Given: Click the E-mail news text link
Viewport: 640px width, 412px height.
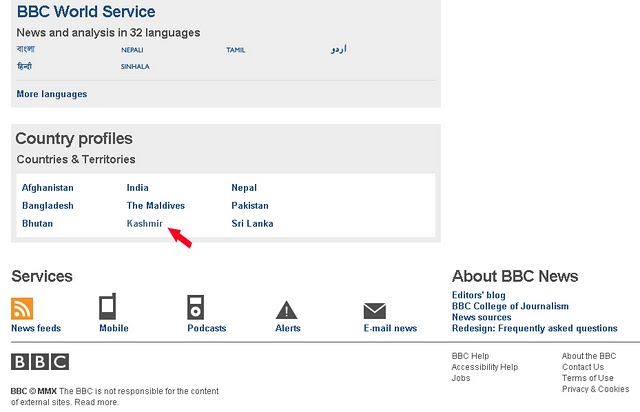Looking at the screenshot, I should 390,328.
